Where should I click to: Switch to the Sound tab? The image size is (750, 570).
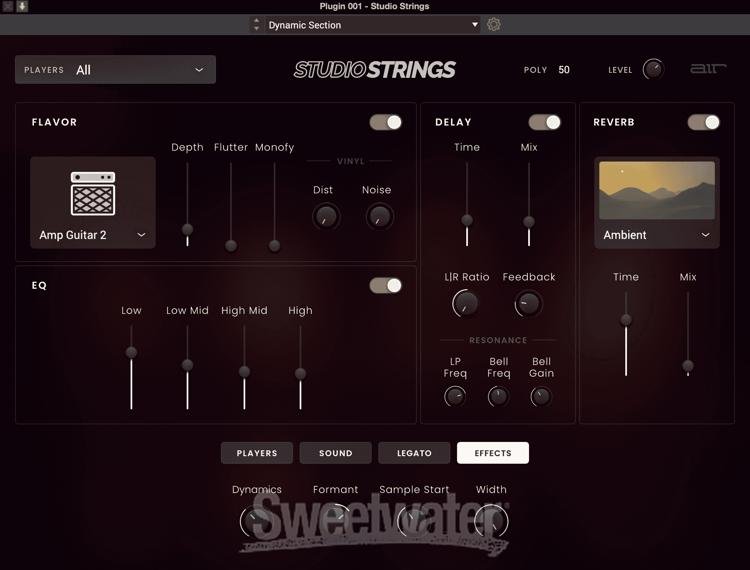pos(336,453)
